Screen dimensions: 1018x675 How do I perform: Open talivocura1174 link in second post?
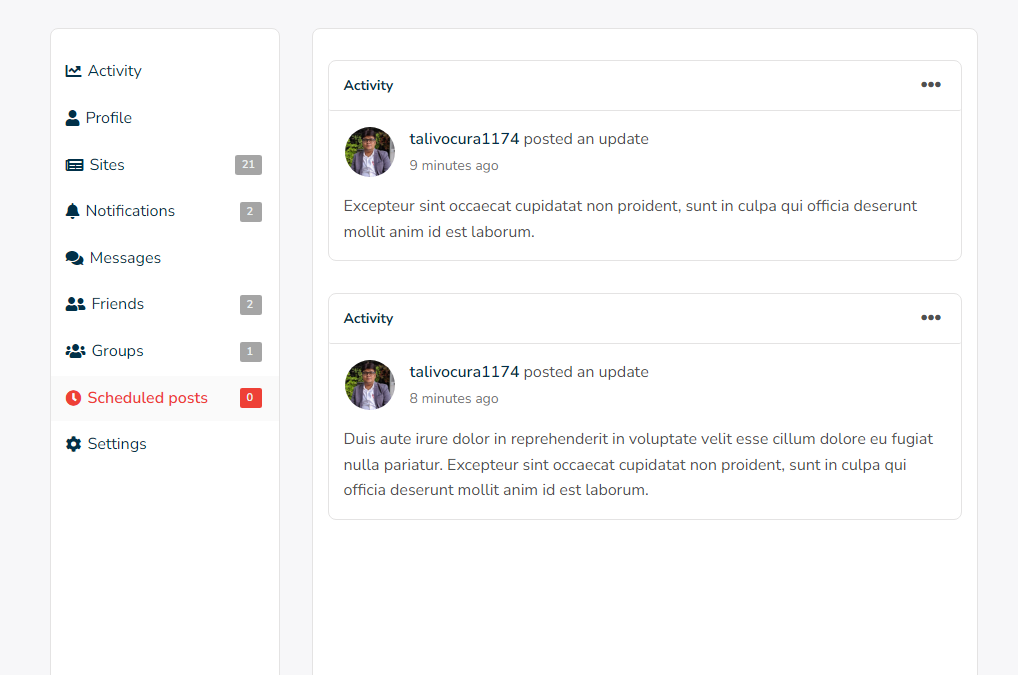[464, 372]
